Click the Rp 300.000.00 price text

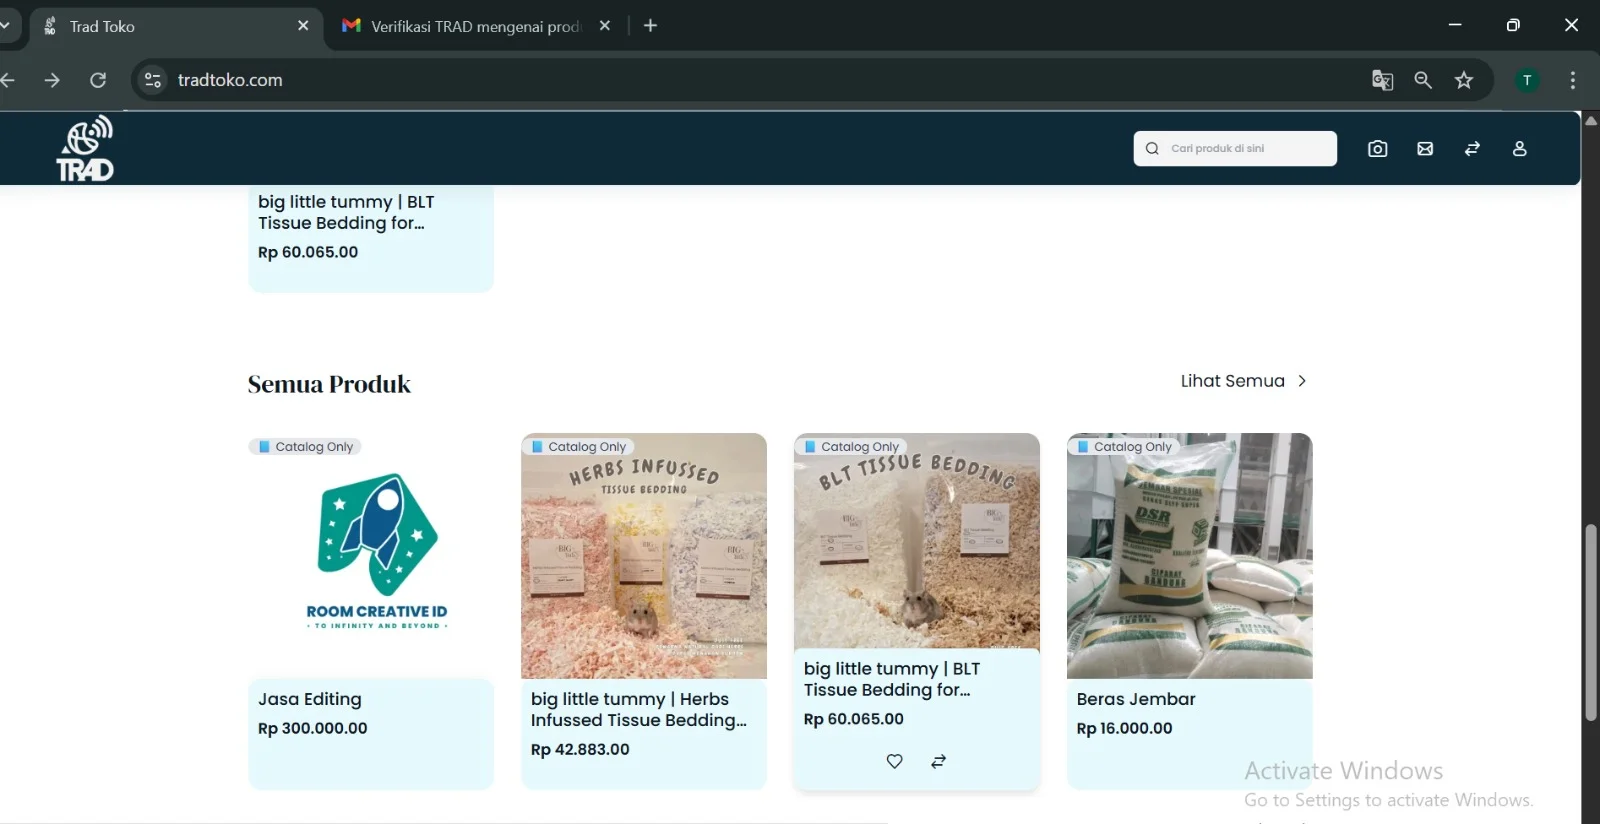tap(313, 728)
